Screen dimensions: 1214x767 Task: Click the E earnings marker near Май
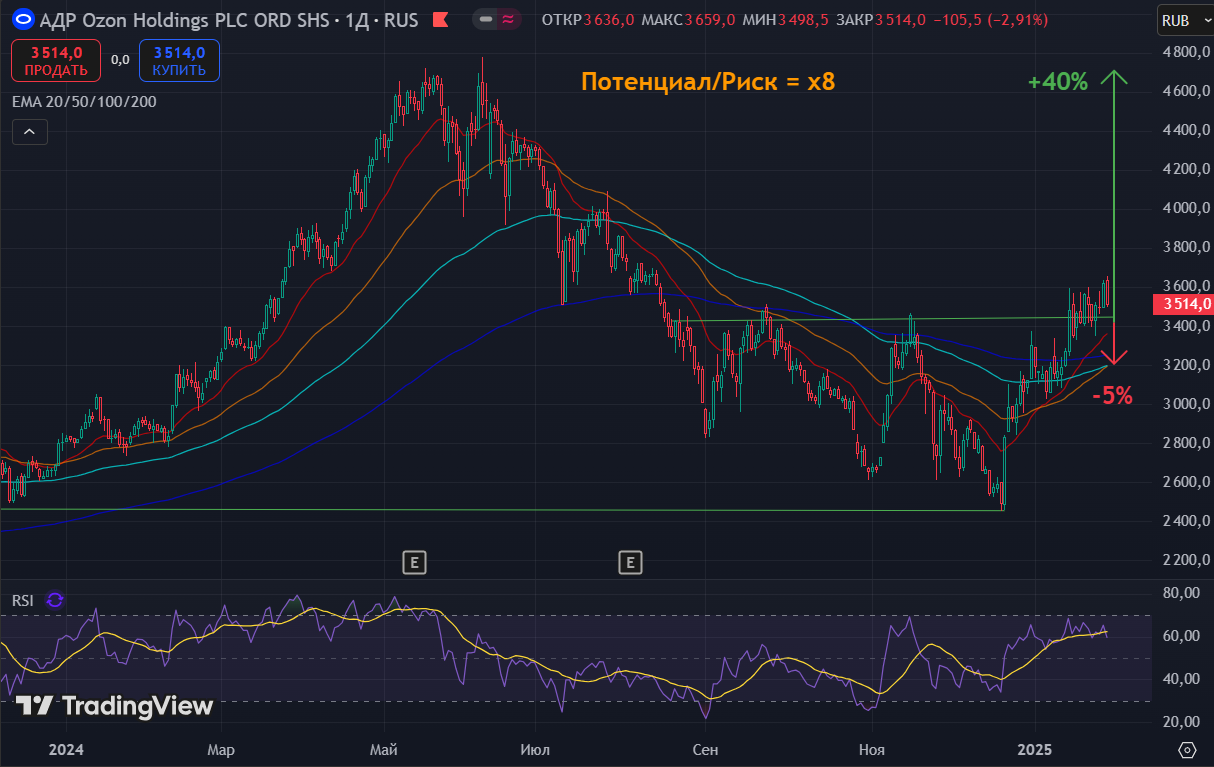coord(414,563)
